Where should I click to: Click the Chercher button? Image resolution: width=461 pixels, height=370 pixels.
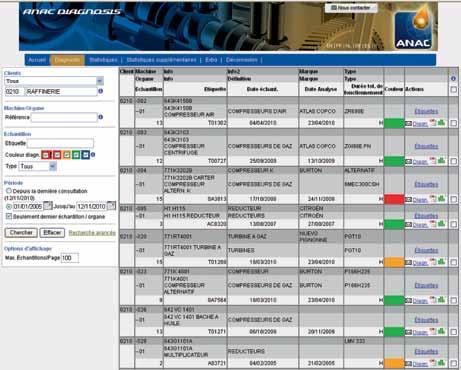coord(21,233)
